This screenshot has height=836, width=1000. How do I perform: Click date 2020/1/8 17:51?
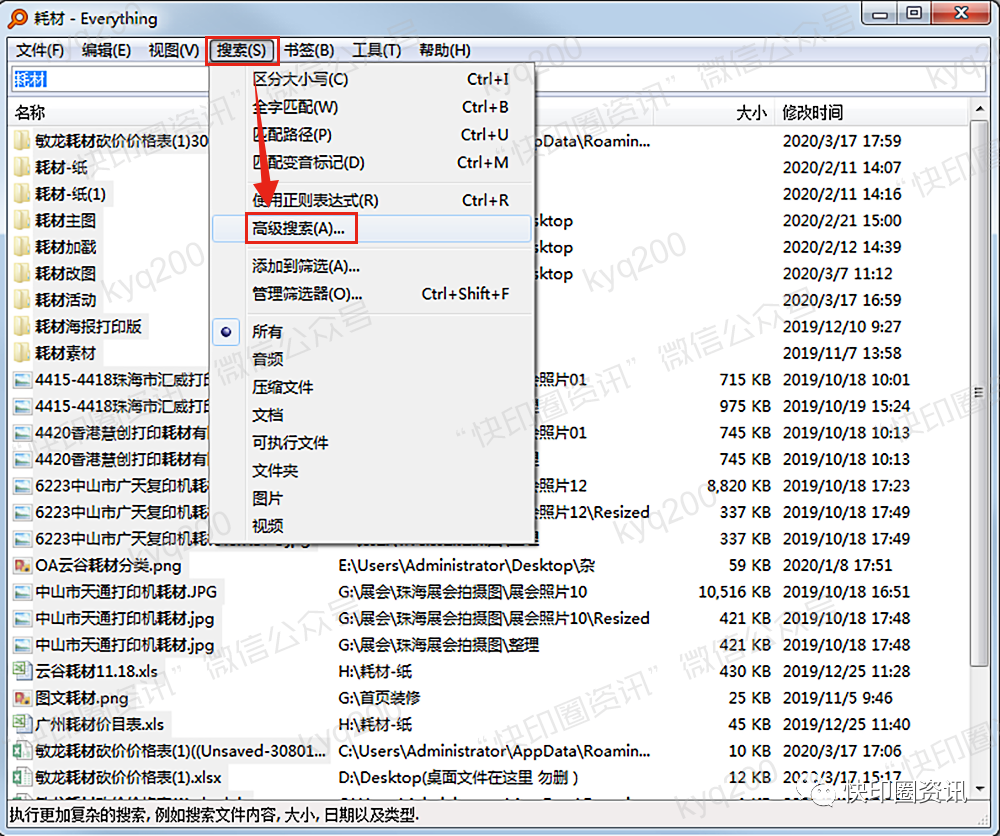click(837, 566)
